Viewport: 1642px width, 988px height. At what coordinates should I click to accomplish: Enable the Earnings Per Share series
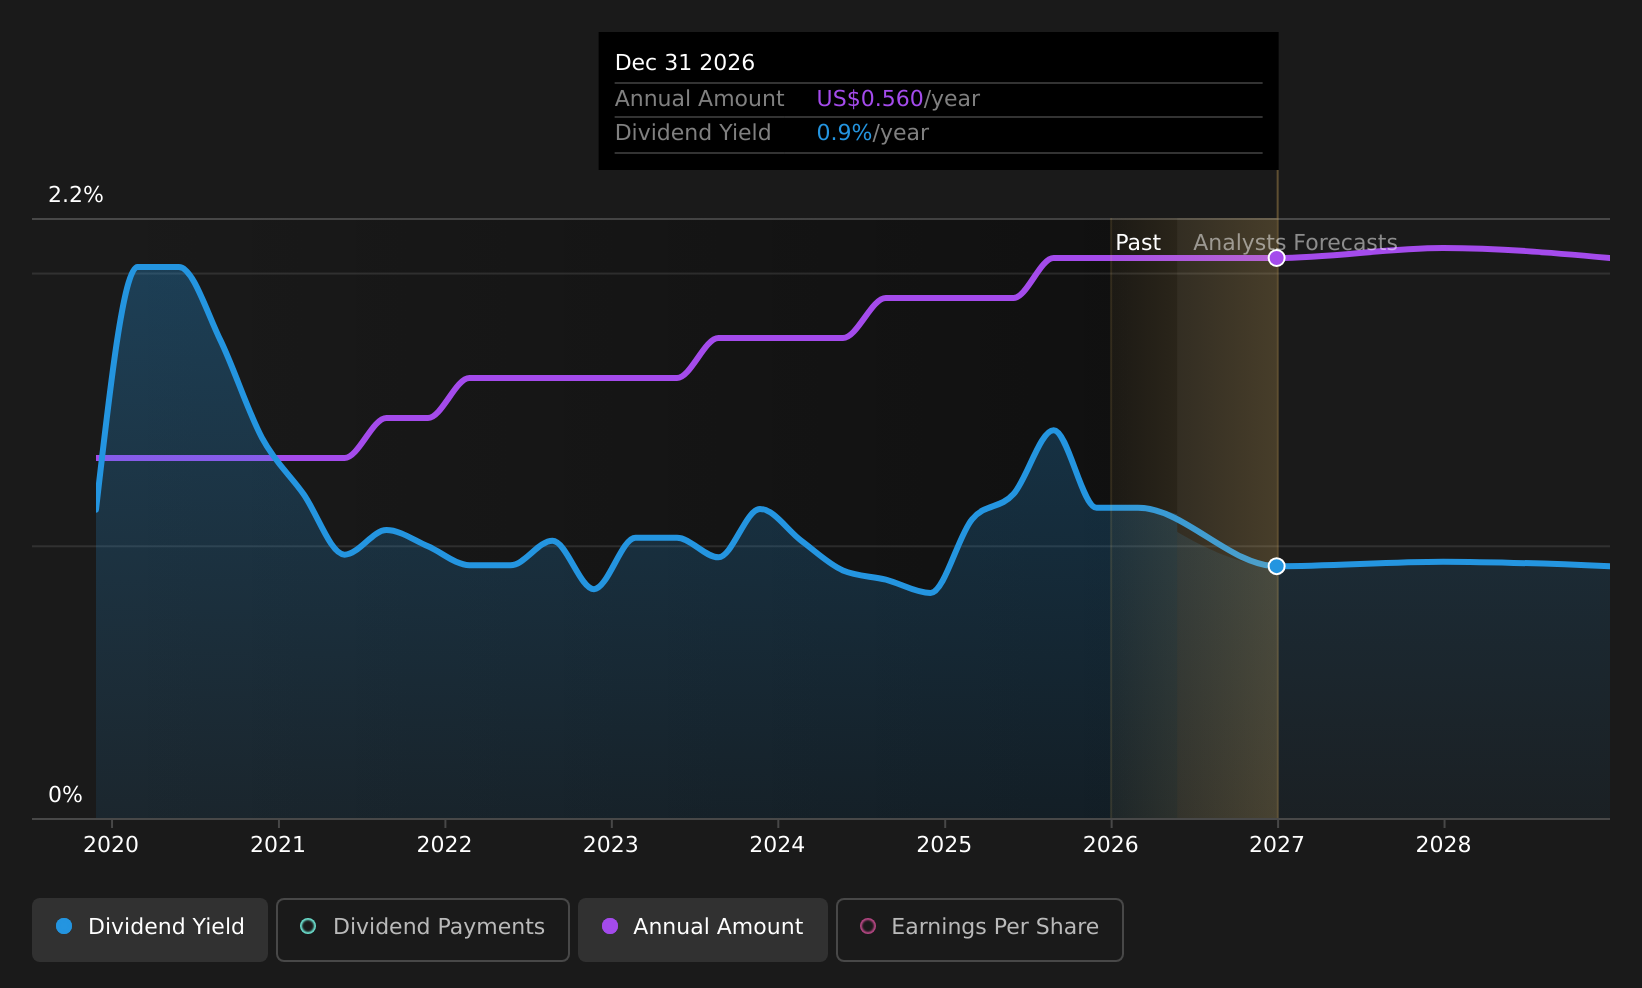pyautogui.click(x=979, y=929)
